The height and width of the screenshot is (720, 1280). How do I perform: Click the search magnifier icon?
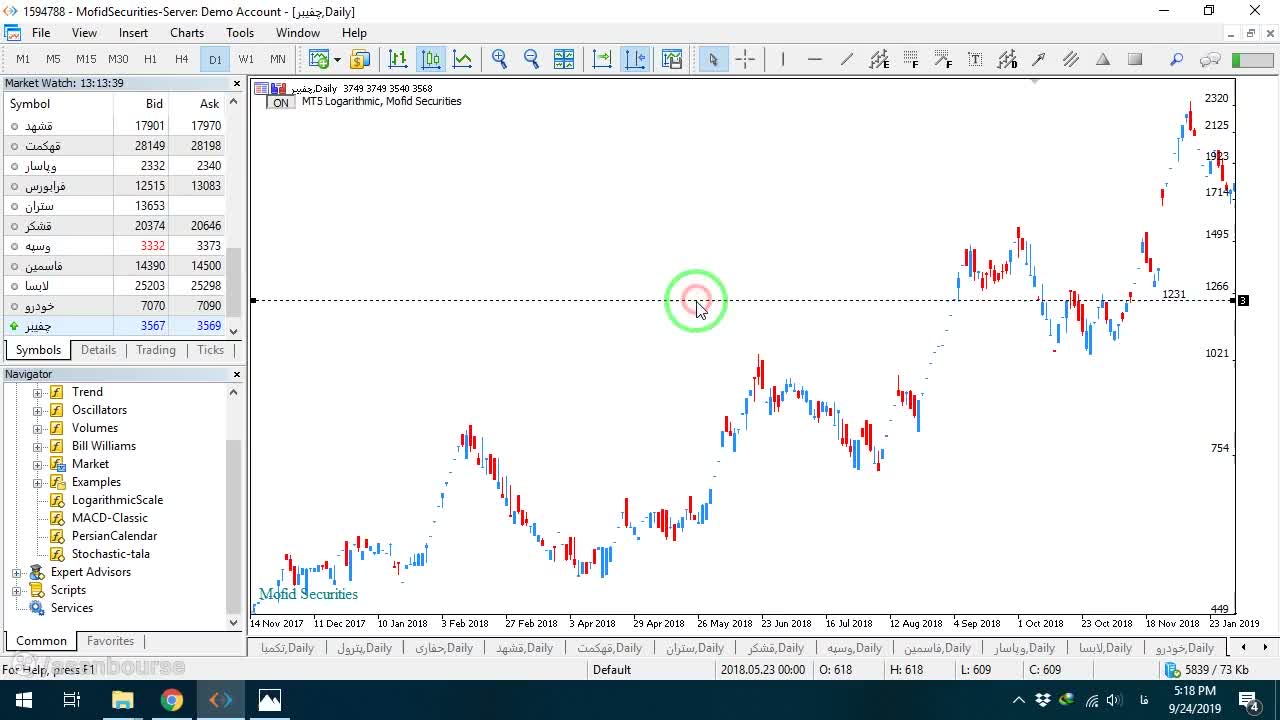(1177, 59)
